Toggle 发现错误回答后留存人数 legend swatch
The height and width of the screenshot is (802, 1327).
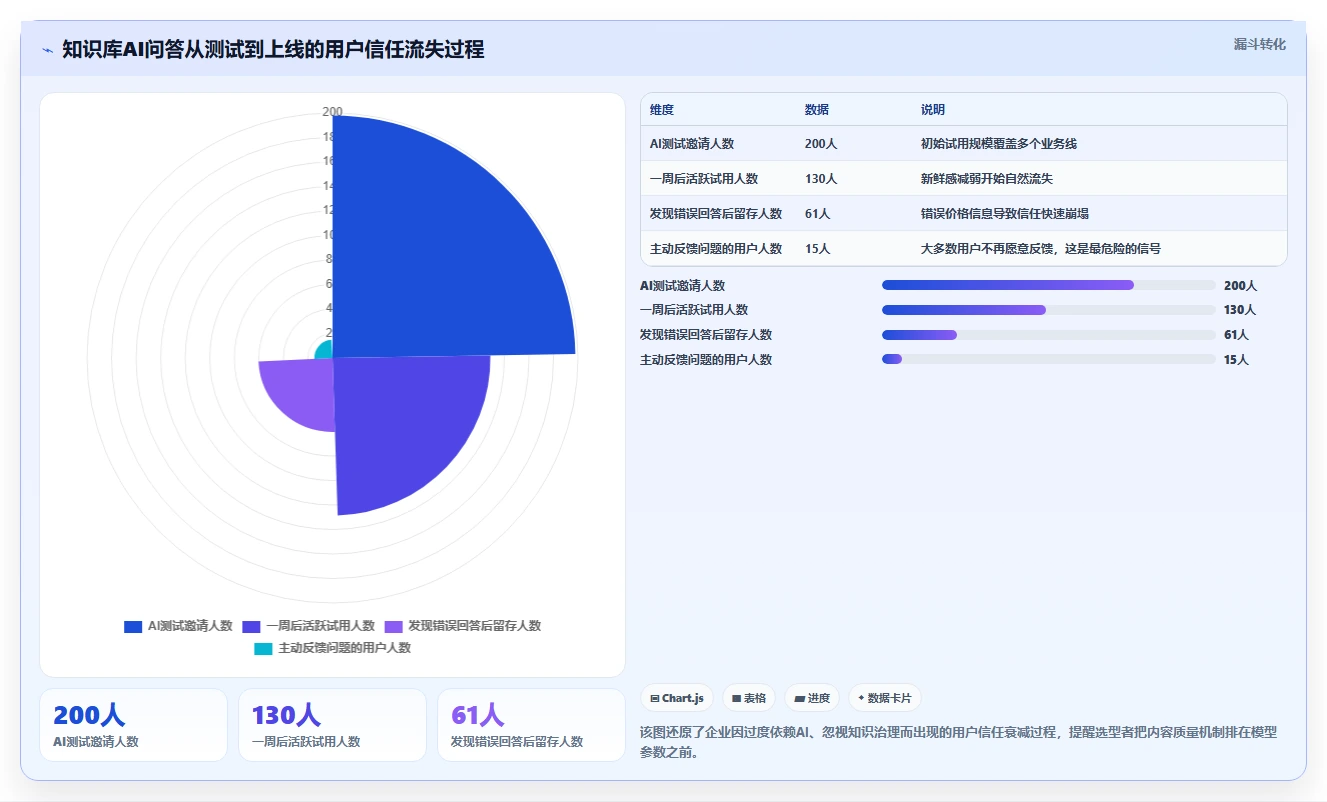tap(394, 626)
